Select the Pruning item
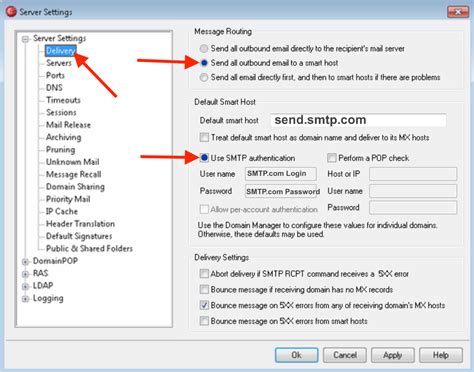 60,149
